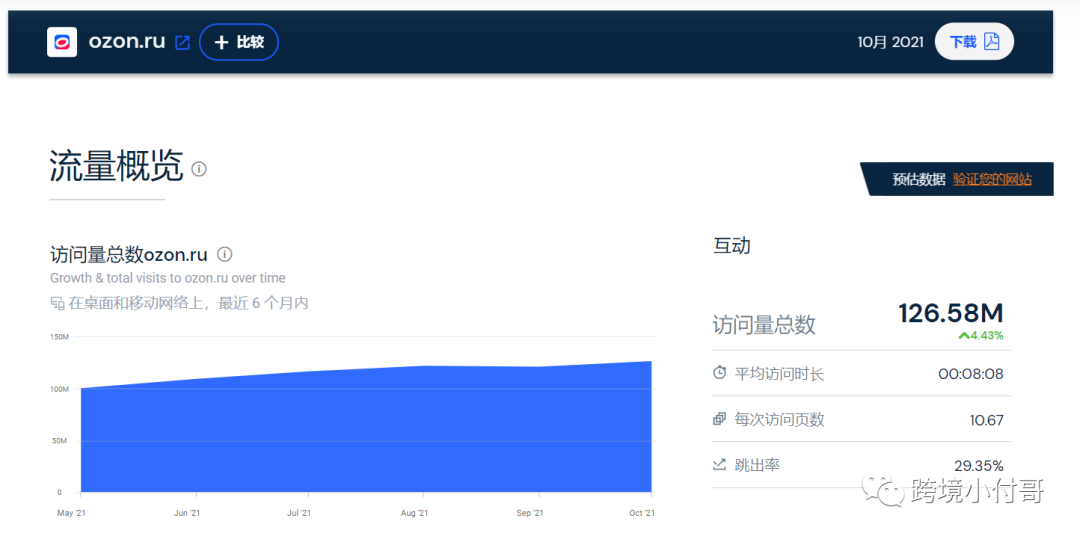The width and height of the screenshot is (1080, 539).
Task: Click the Jul '21 axis label
Action: [x=299, y=514]
